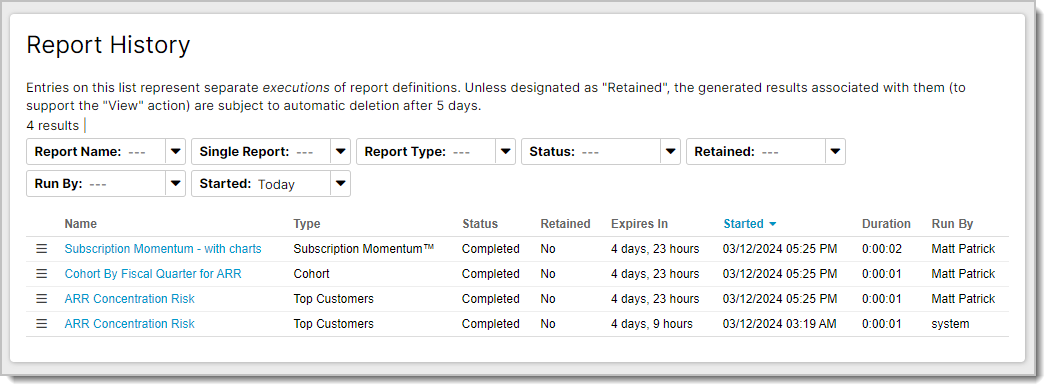Expand the Report Name filter dropdown
Viewport: 1051px width, 391px height.
(x=176, y=152)
